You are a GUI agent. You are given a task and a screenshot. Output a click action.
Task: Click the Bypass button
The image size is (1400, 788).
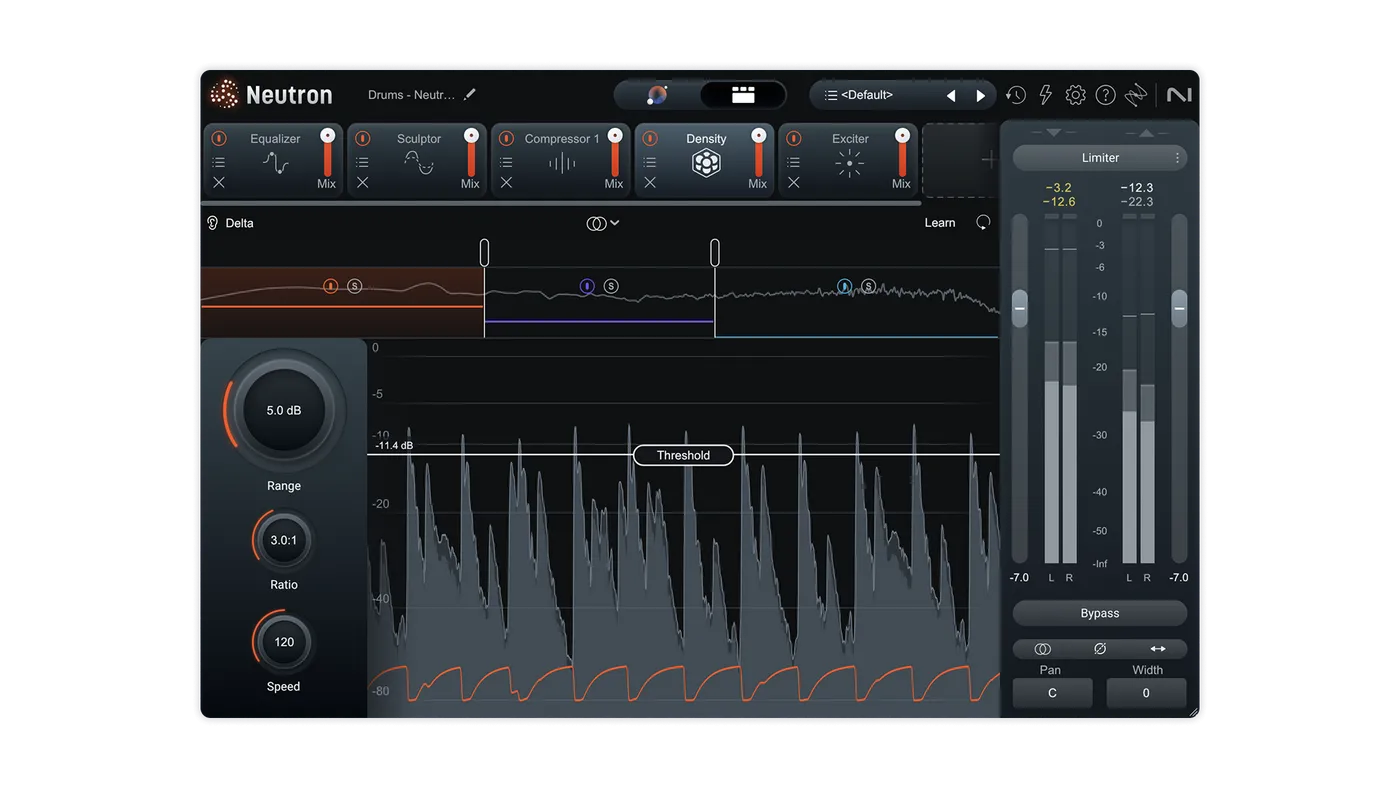1100,613
